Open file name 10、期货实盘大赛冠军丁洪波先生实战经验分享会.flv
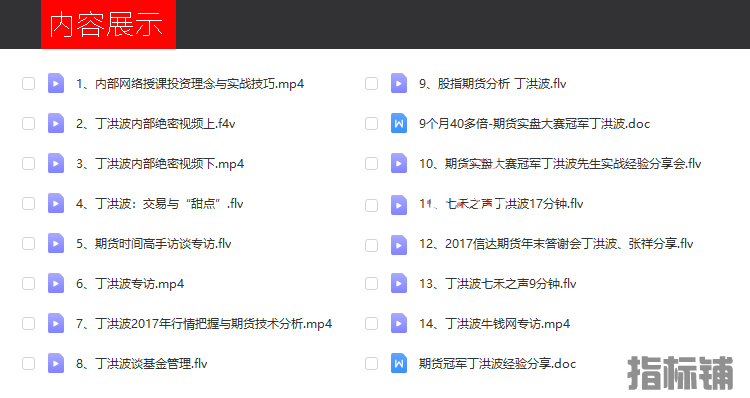This screenshot has height=398, width=750. pyautogui.click(x=560, y=164)
